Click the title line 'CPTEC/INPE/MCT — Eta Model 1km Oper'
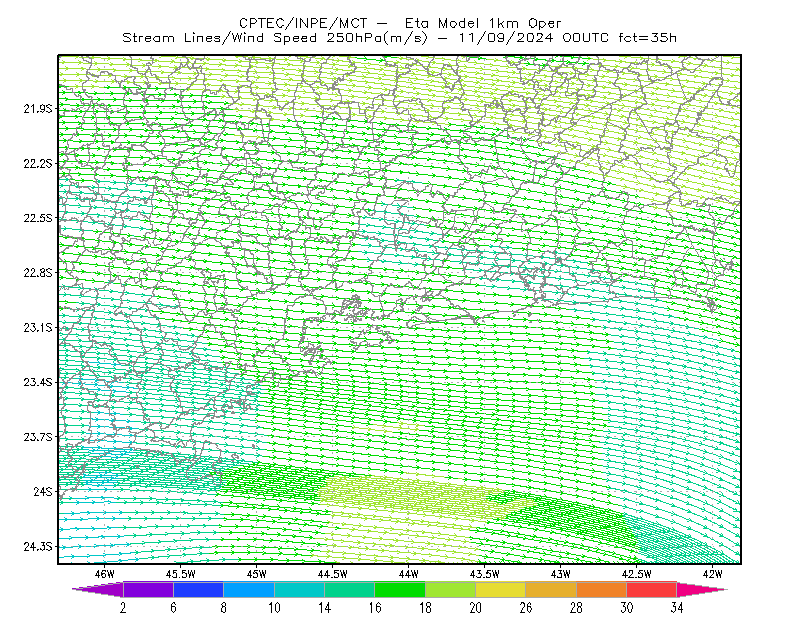 coord(400,23)
